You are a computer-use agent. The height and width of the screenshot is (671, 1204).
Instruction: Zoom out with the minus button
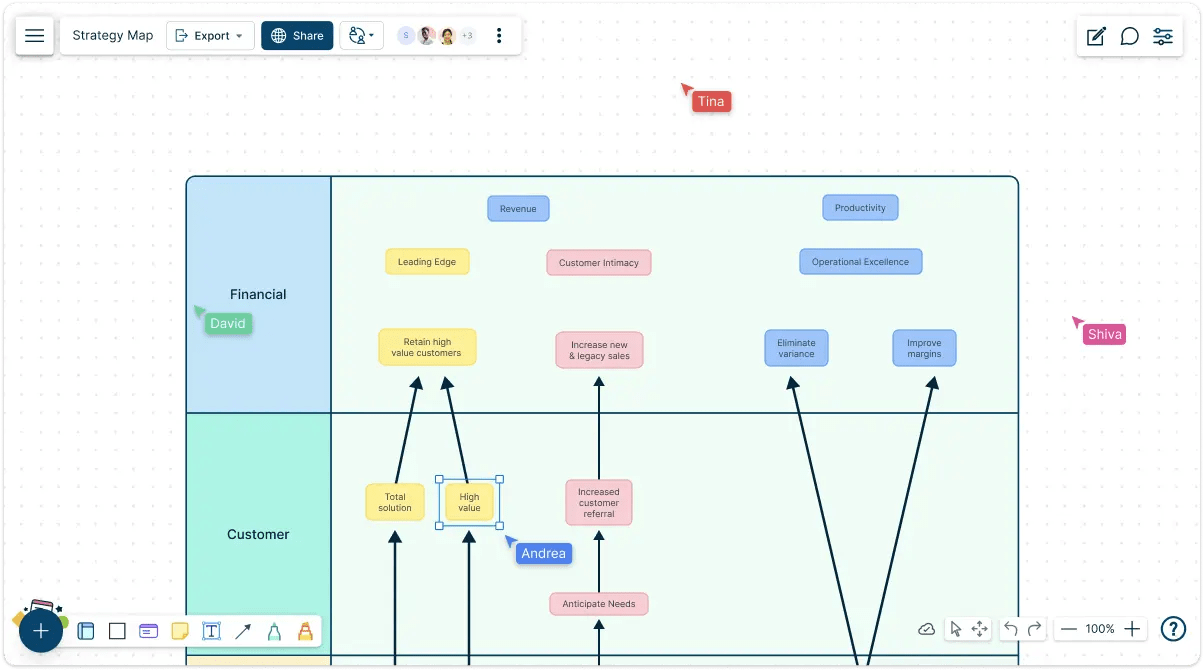1068,629
